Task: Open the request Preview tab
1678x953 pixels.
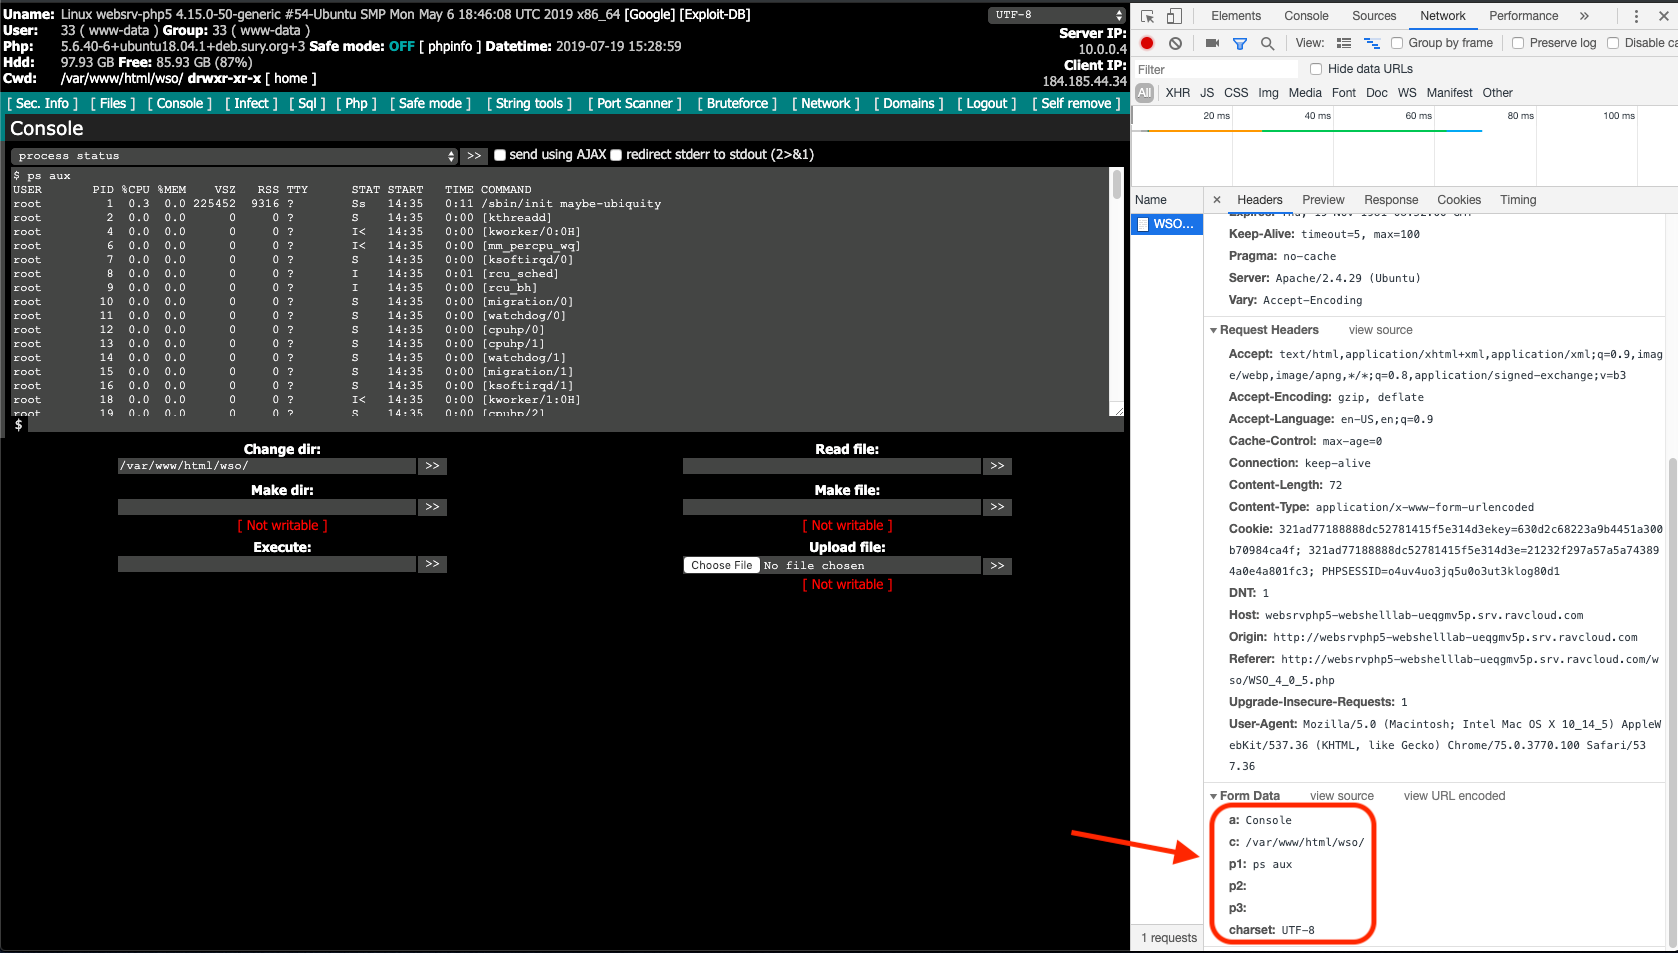Action: 1323,200
